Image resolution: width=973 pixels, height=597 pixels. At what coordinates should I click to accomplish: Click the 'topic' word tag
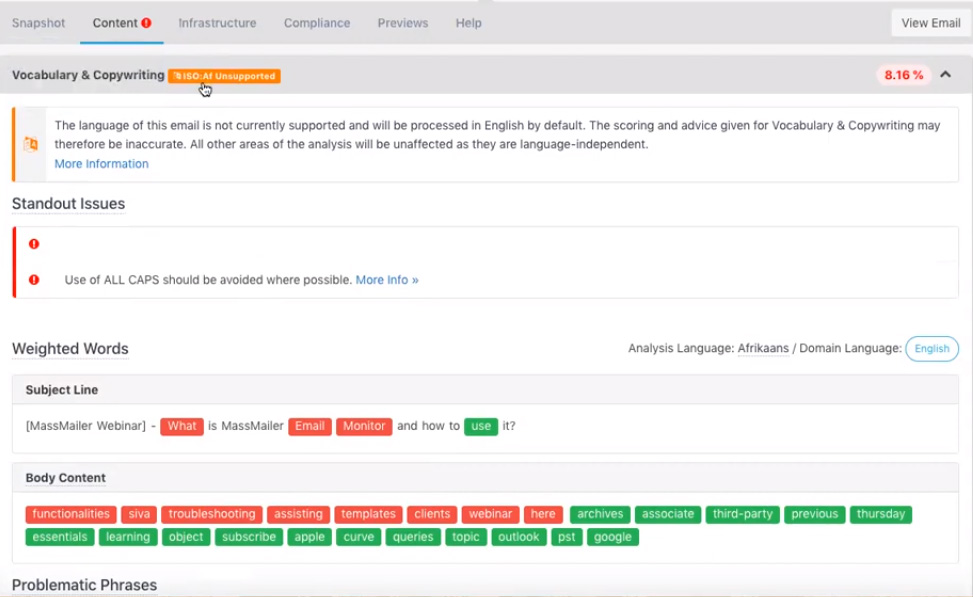point(466,537)
